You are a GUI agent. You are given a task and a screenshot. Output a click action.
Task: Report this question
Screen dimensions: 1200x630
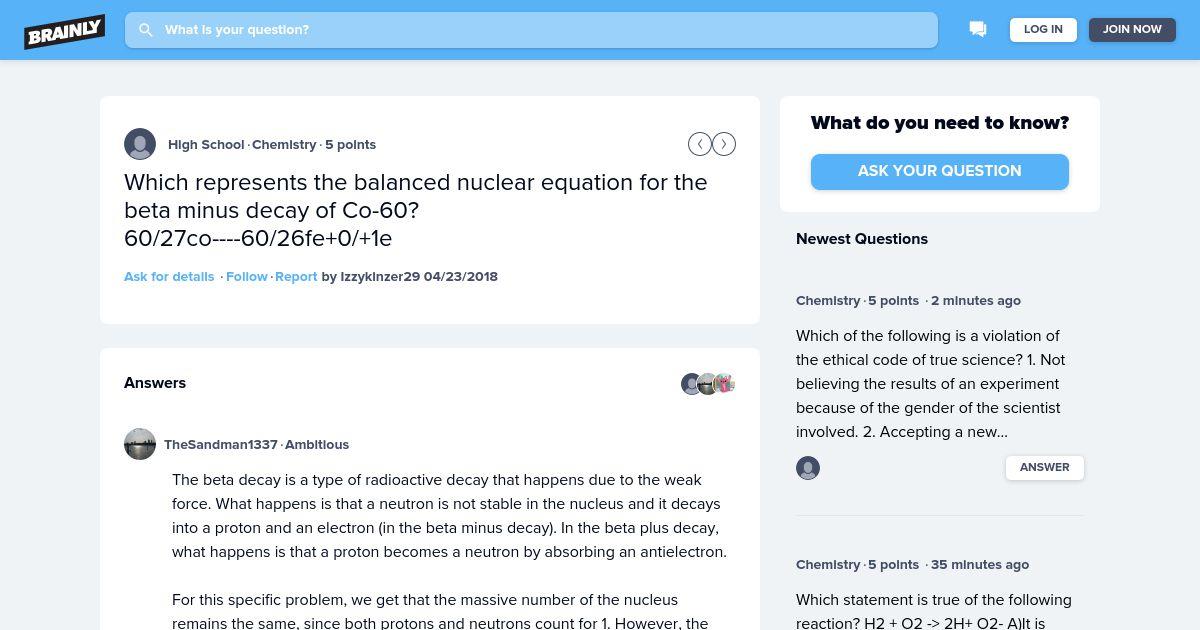pos(296,277)
